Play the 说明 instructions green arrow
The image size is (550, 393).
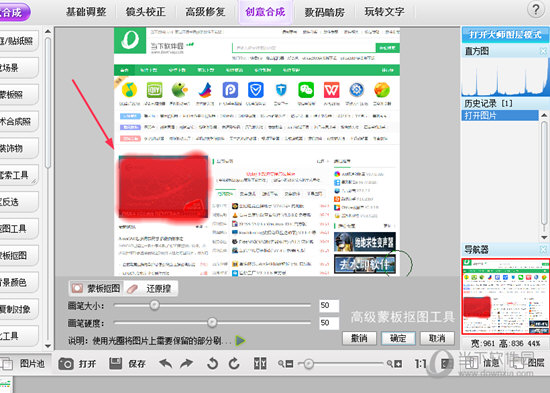pyautogui.click(x=240, y=340)
